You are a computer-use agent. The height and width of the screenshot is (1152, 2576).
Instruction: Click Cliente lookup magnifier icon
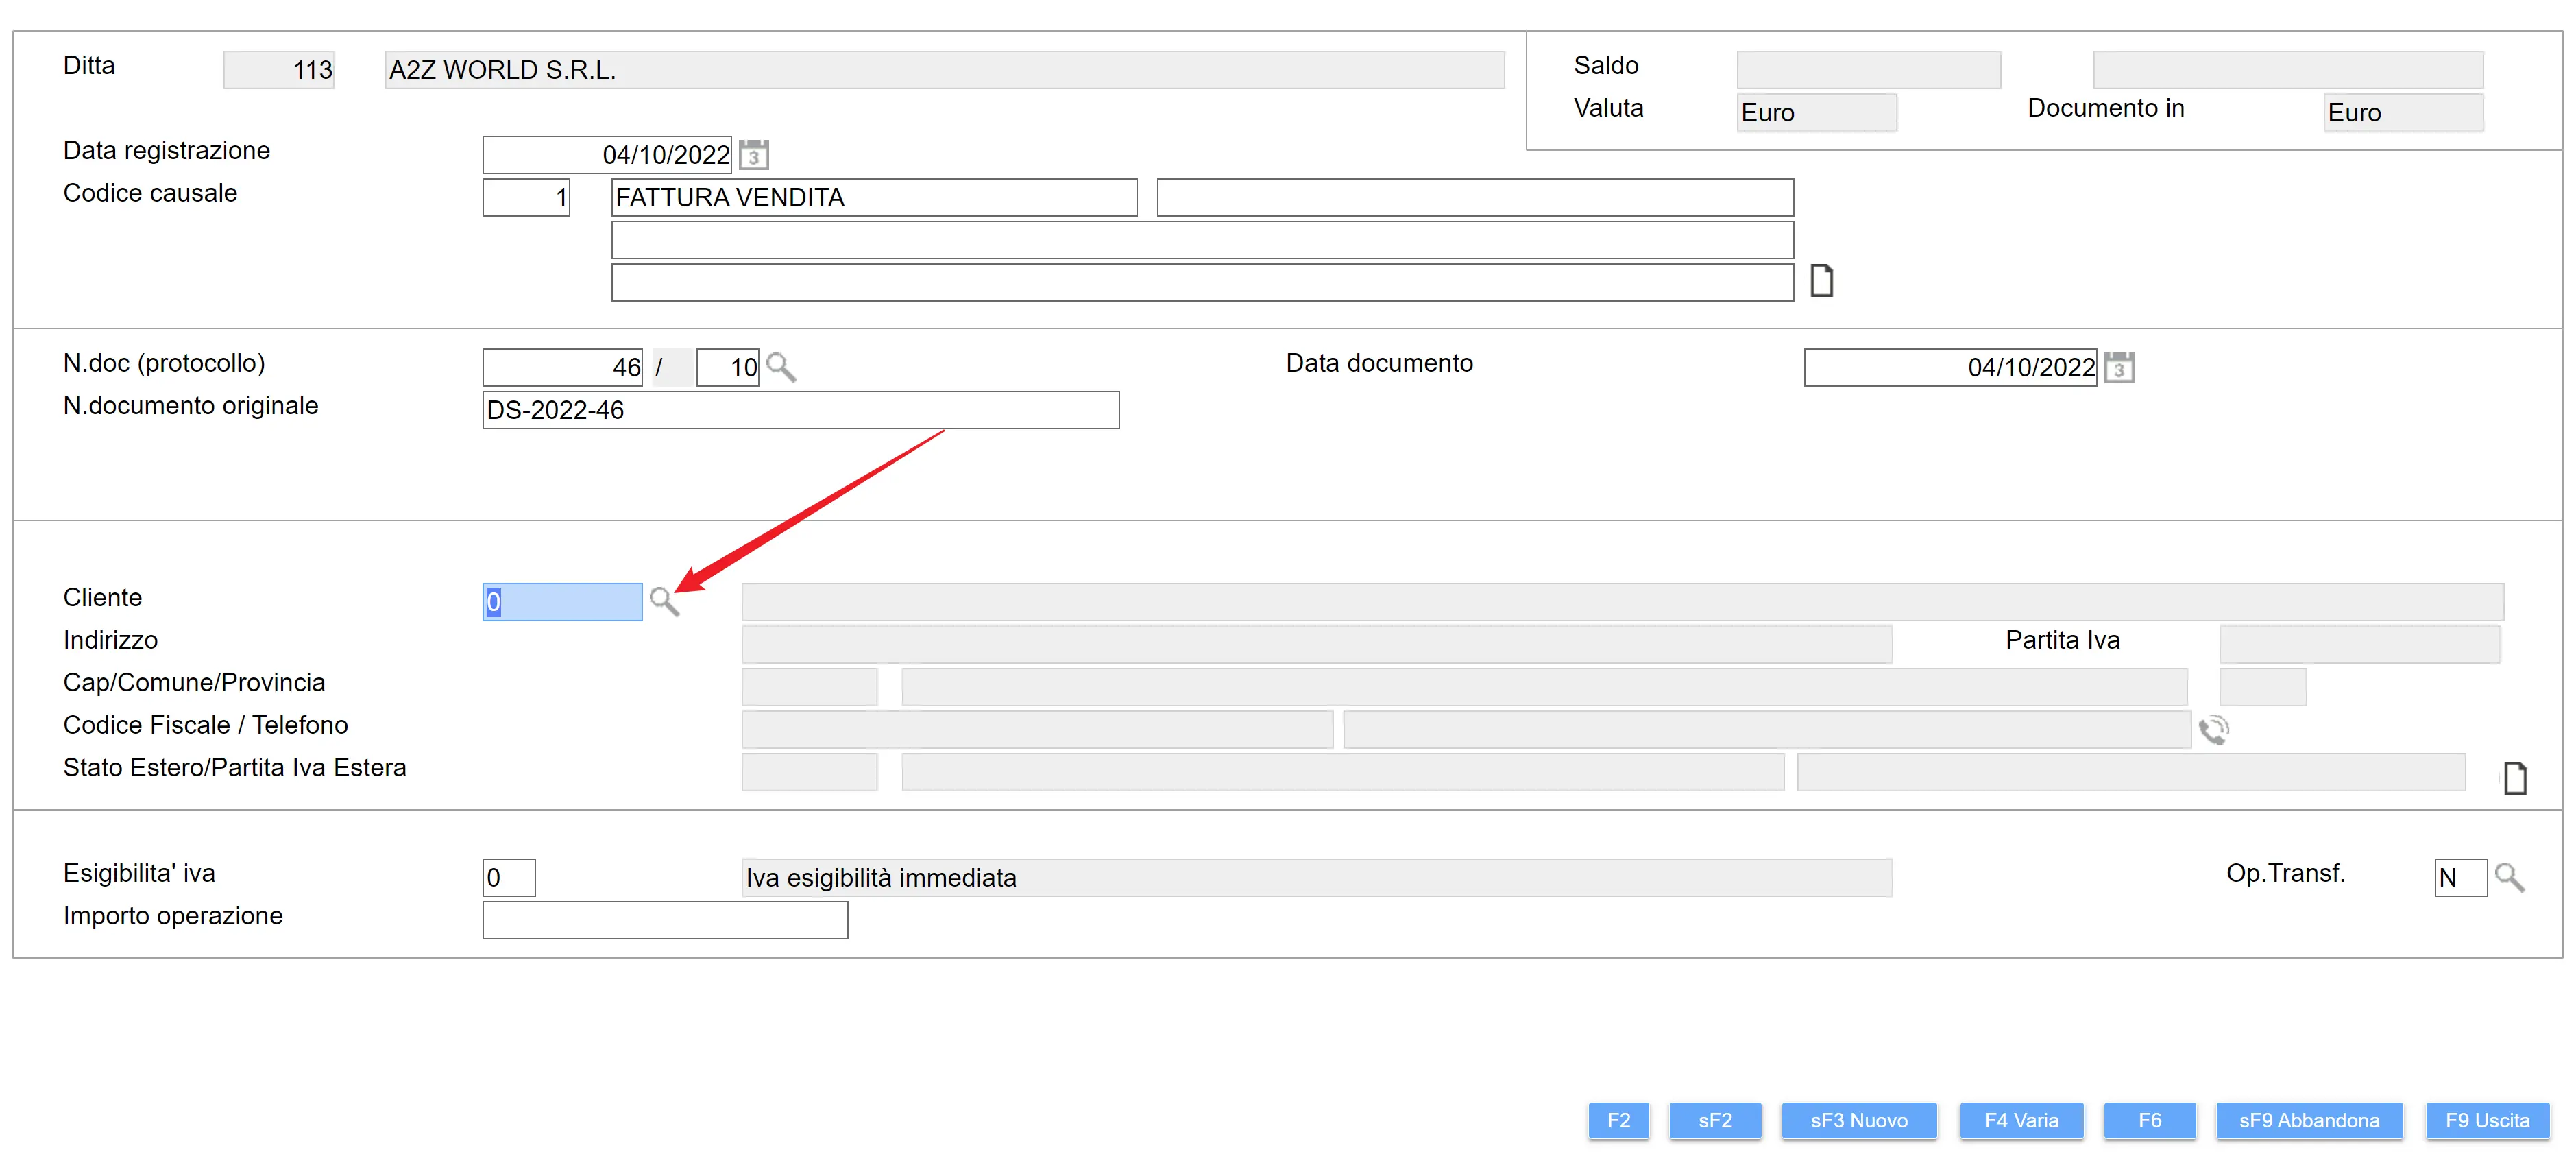pos(663,601)
